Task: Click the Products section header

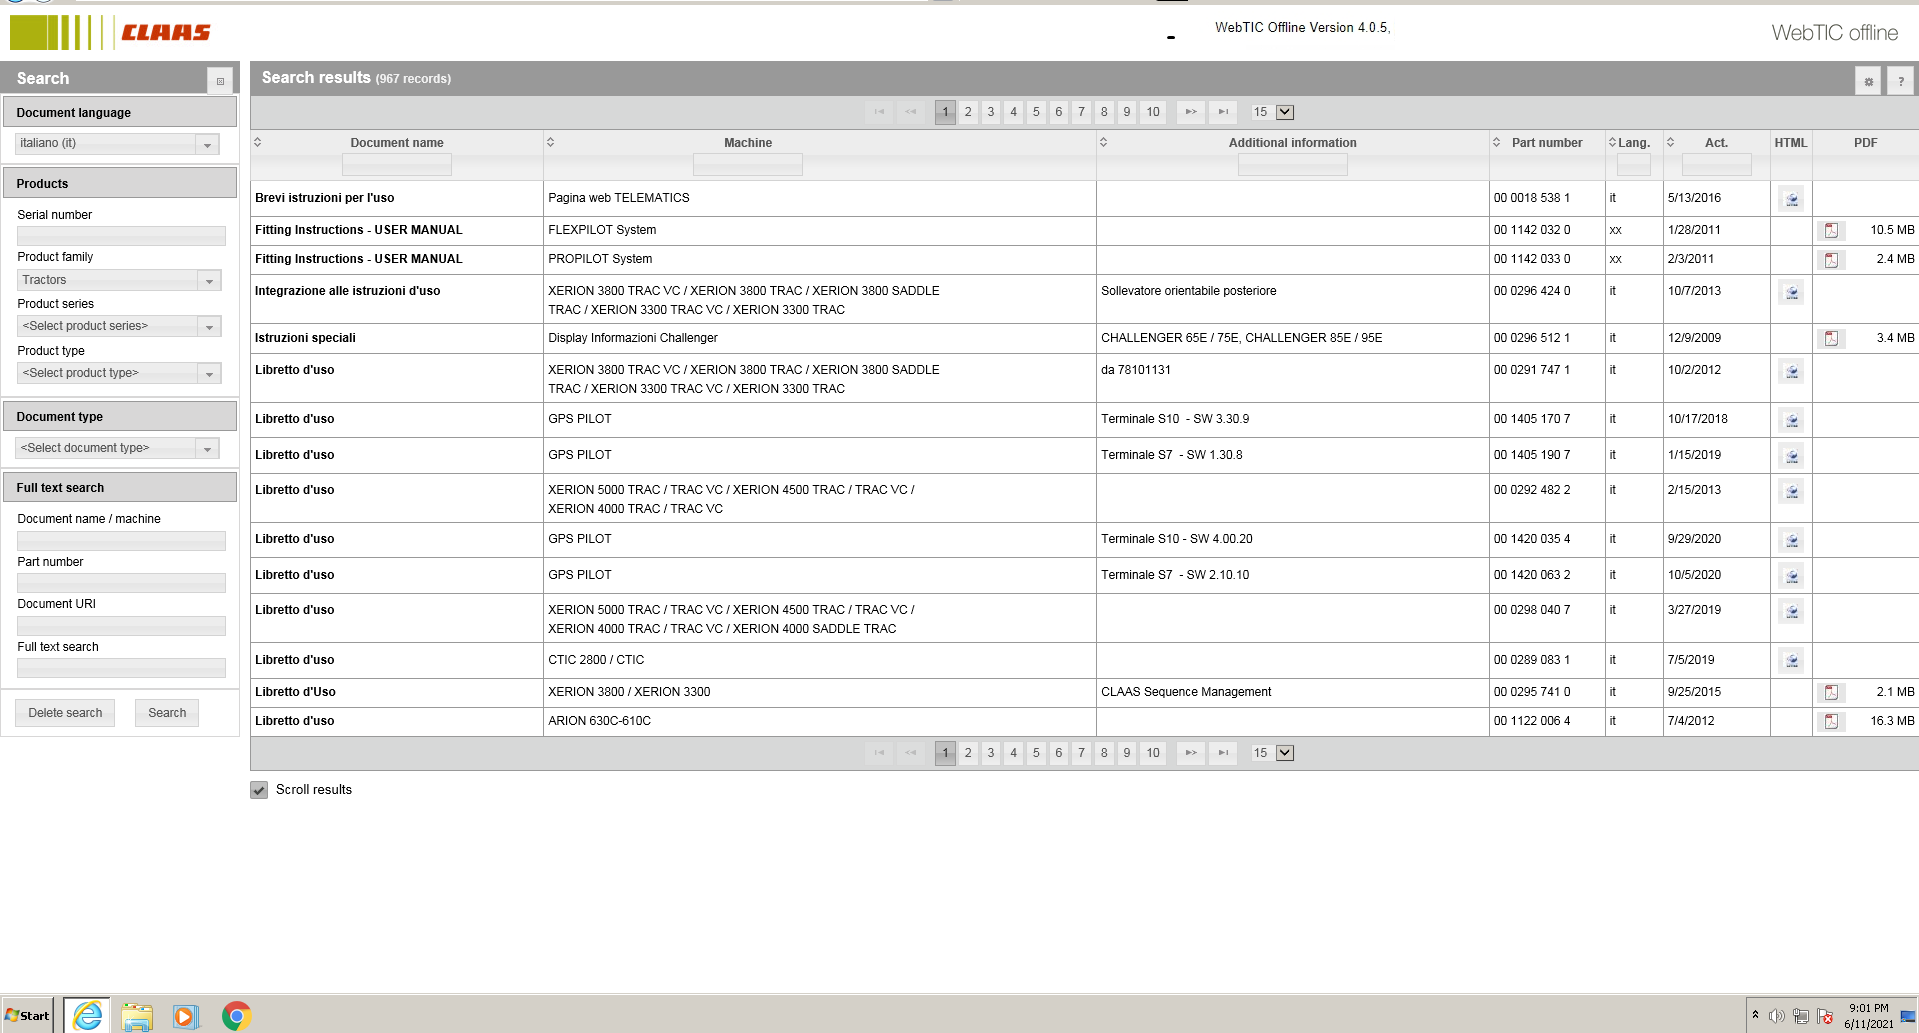Action: click(120, 183)
